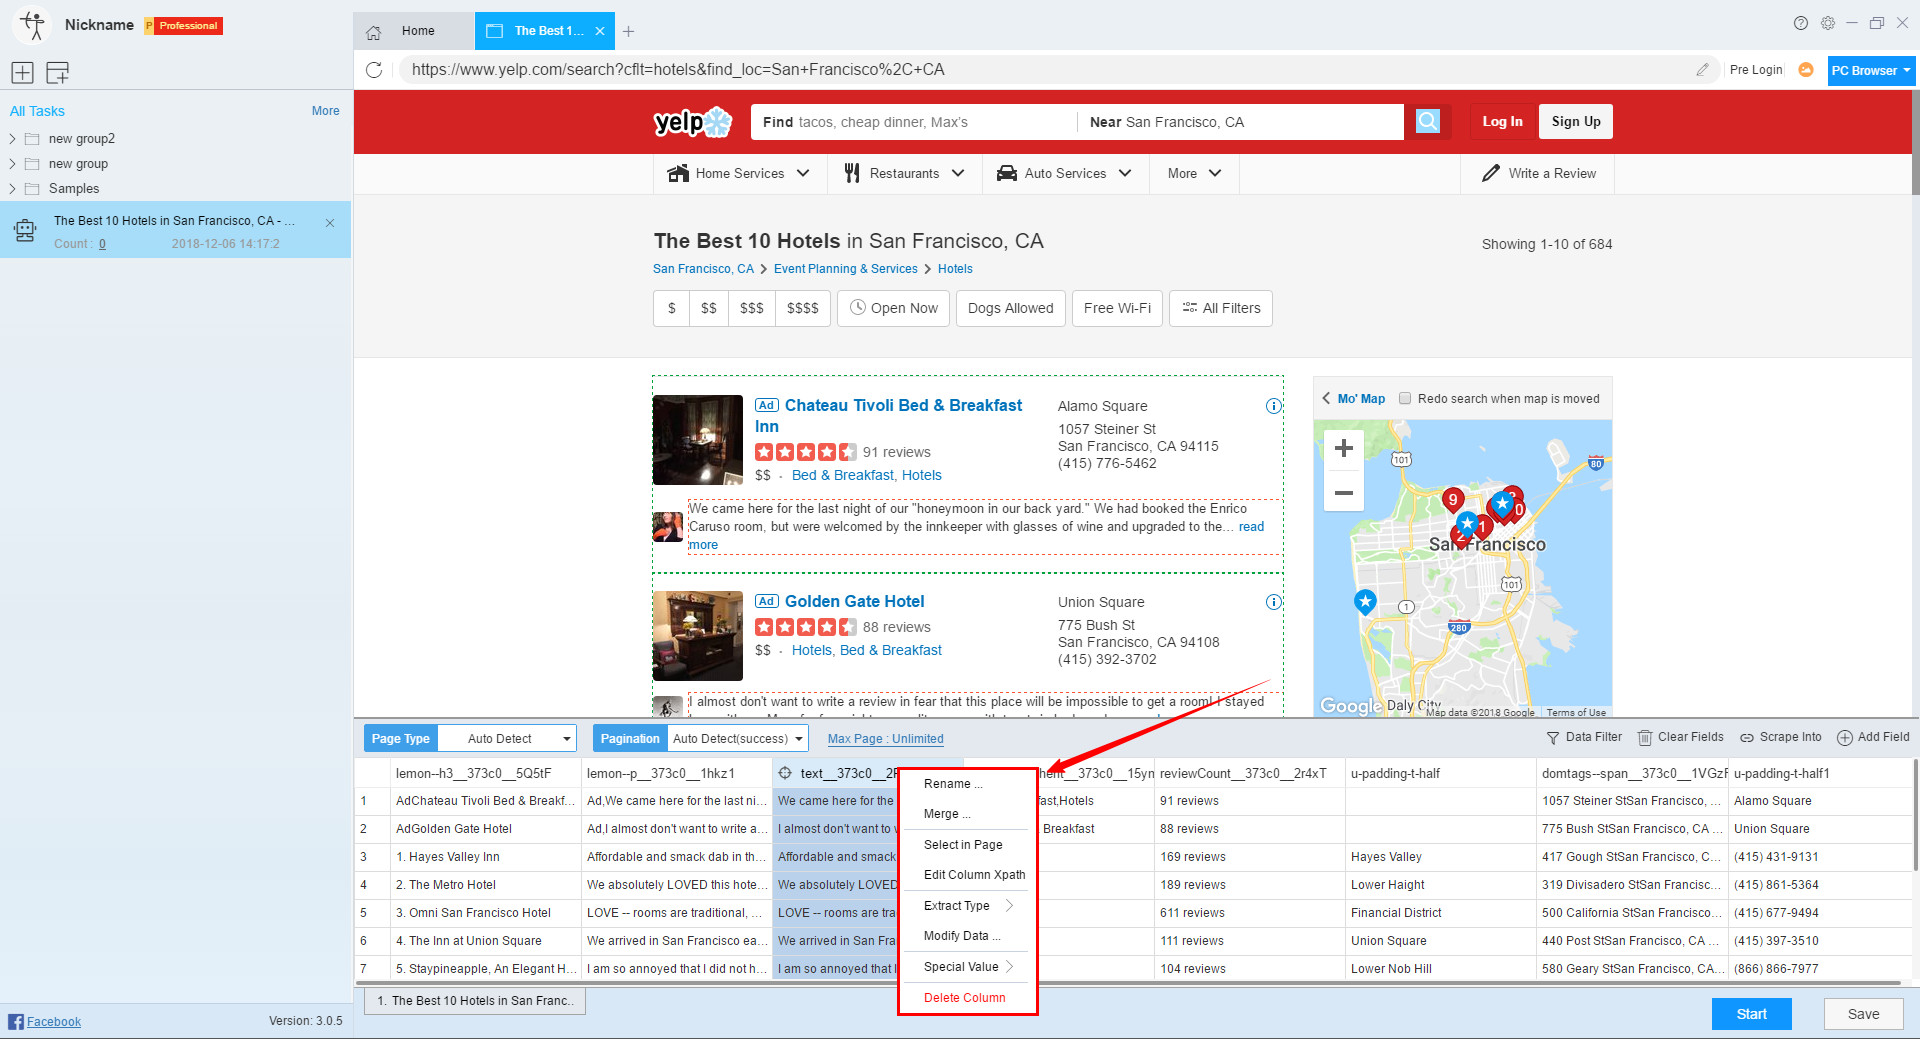Click the task robot icon in sidebar

pos(25,230)
